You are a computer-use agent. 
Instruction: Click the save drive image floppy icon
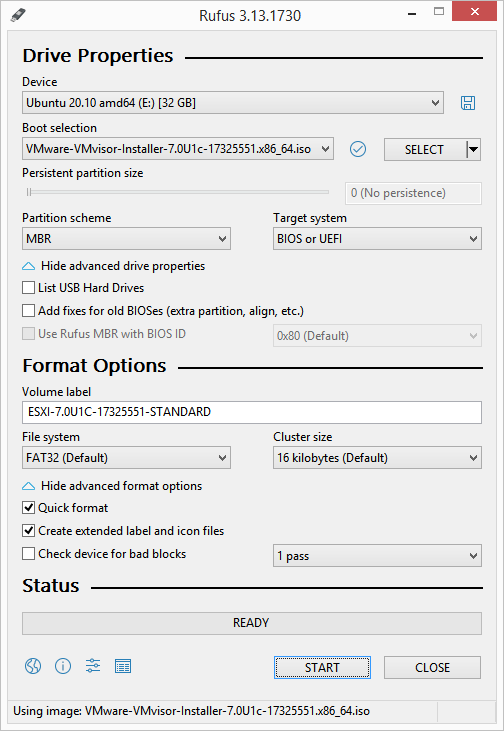[x=468, y=103]
